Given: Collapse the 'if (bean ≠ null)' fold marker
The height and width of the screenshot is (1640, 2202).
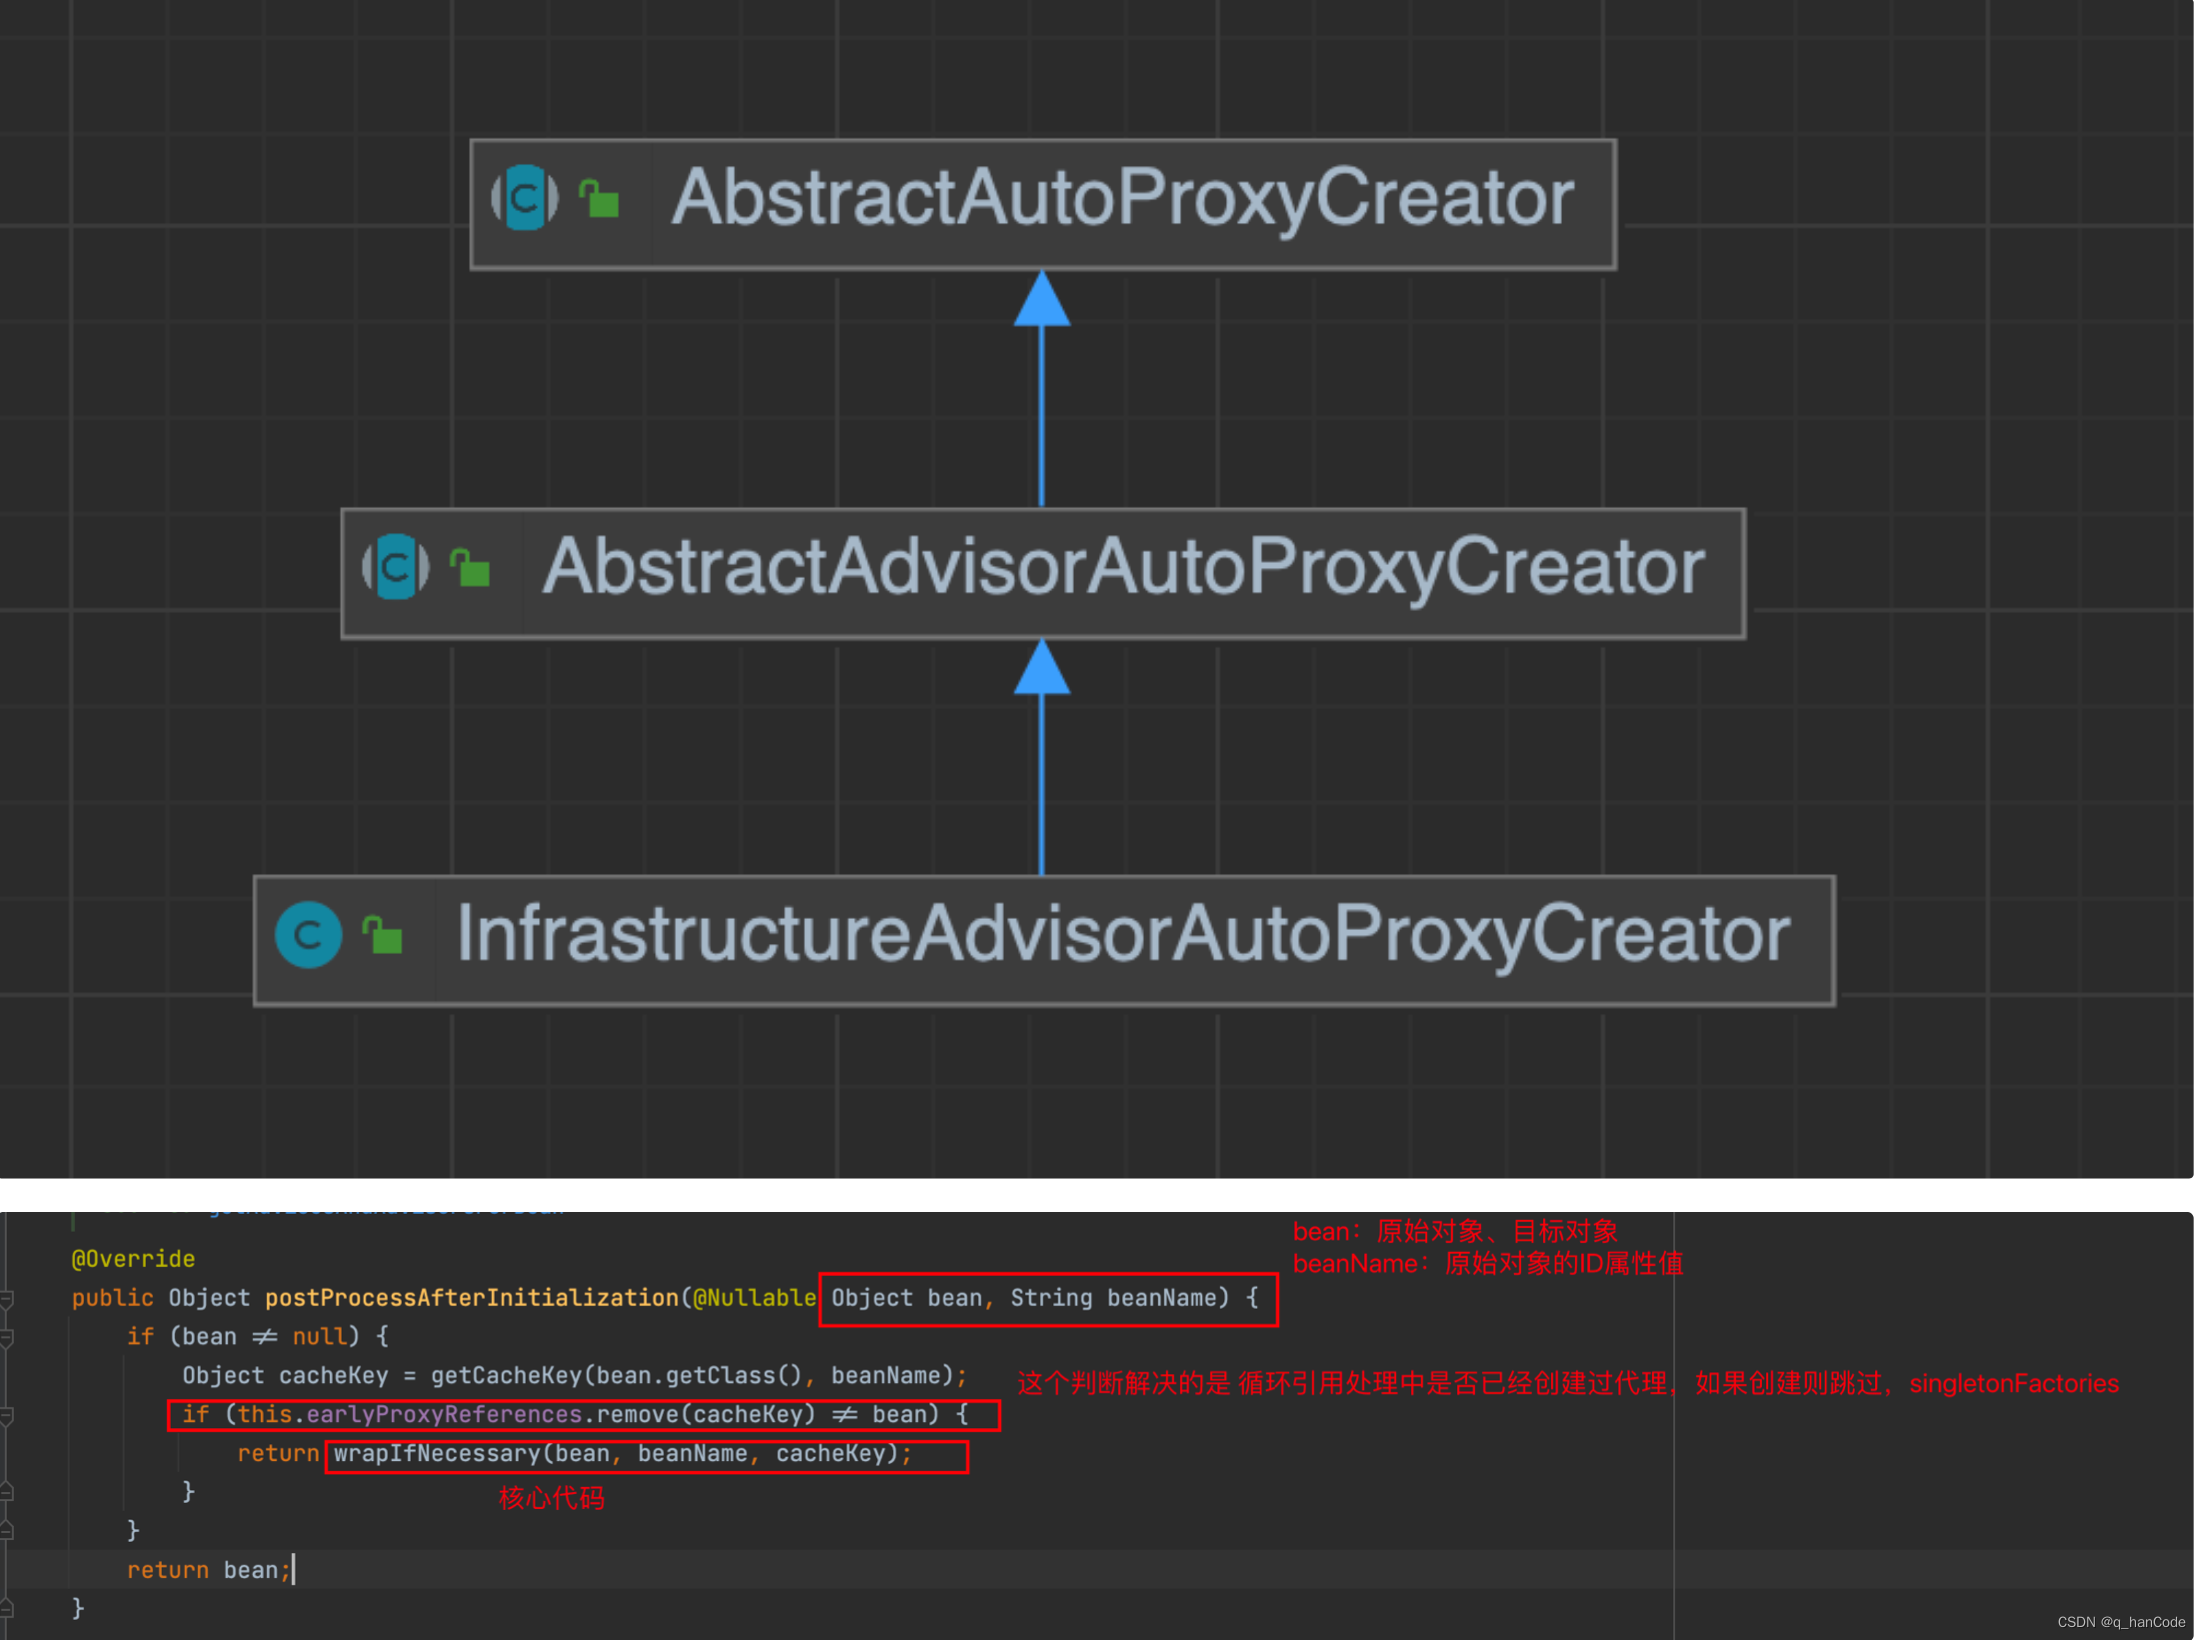Looking at the screenshot, I should pos(7,1338).
